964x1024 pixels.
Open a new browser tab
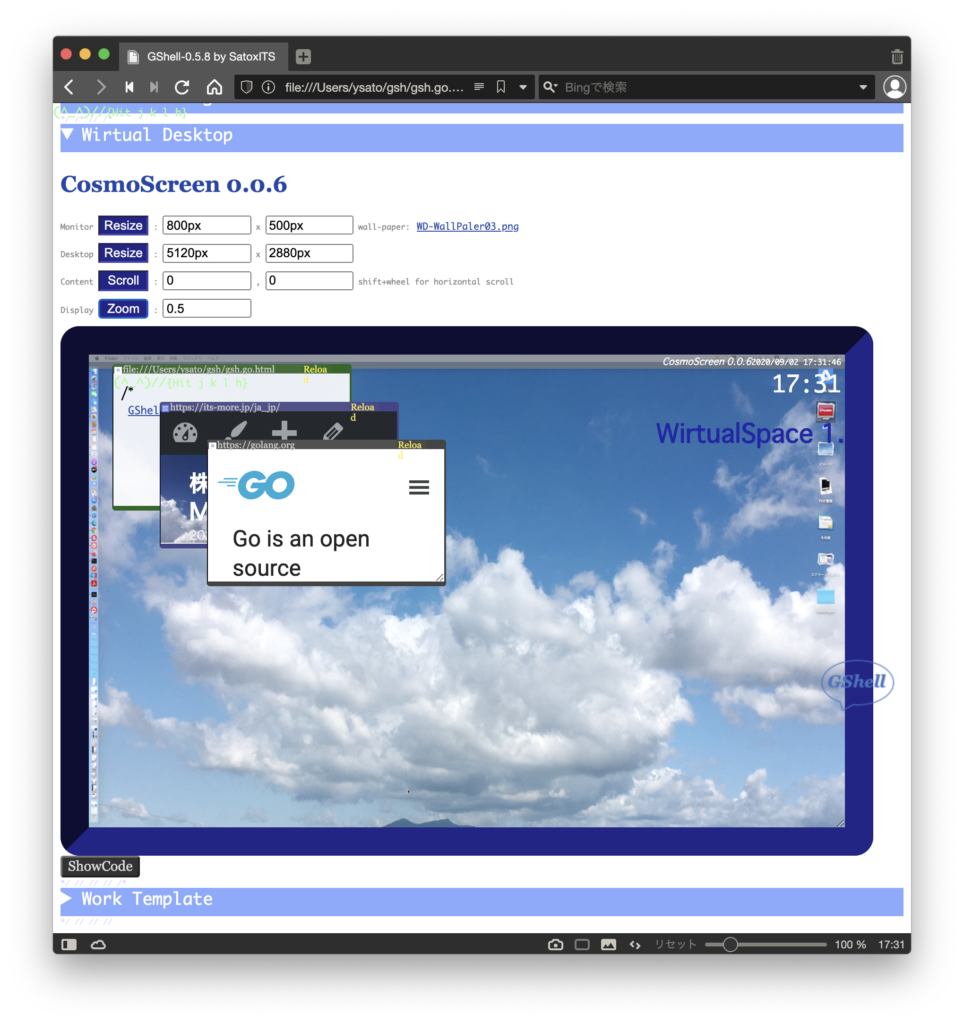(x=303, y=56)
